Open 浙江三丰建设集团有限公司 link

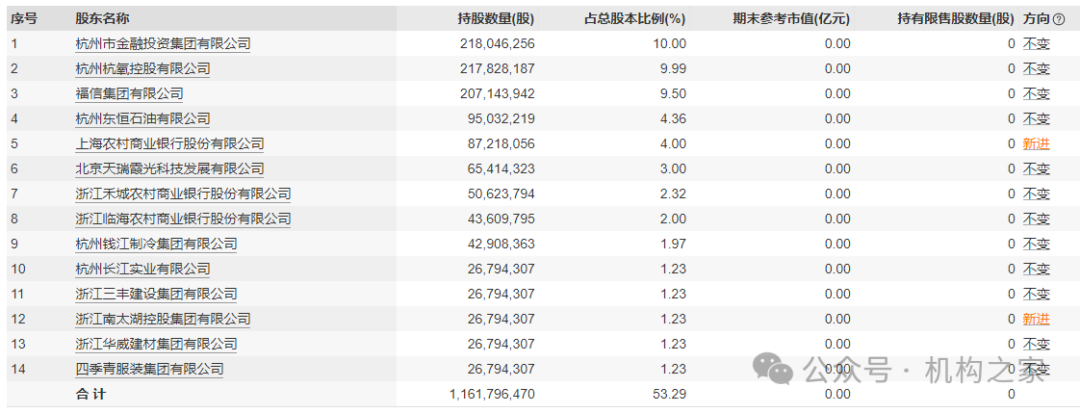click(156, 294)
